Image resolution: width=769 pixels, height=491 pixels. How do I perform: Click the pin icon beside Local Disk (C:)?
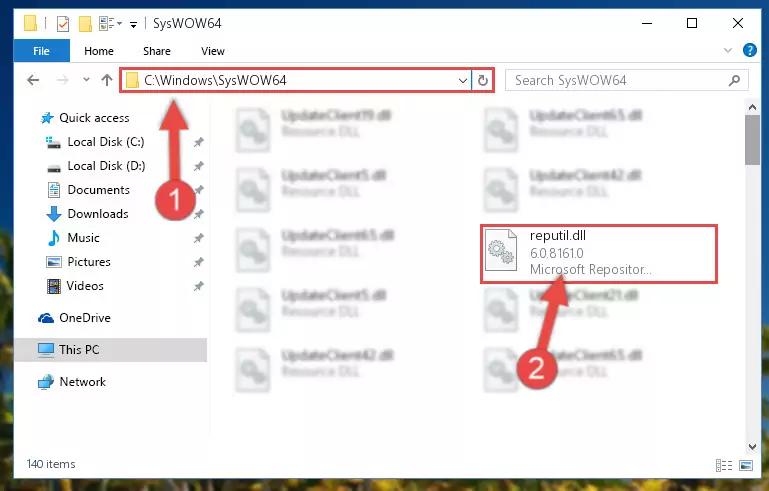pos(199,142)
